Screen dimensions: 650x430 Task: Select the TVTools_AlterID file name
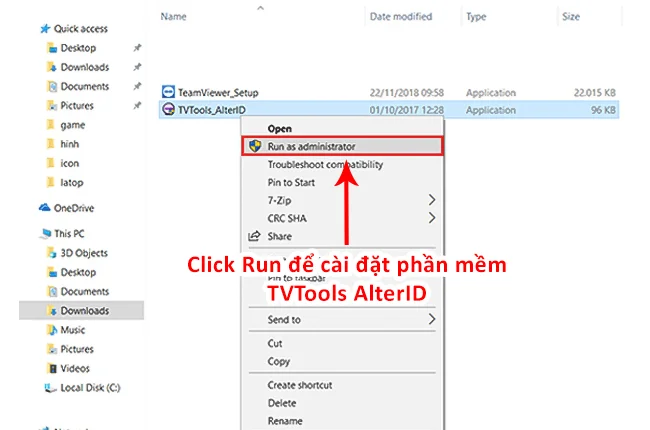coord(212,110)
